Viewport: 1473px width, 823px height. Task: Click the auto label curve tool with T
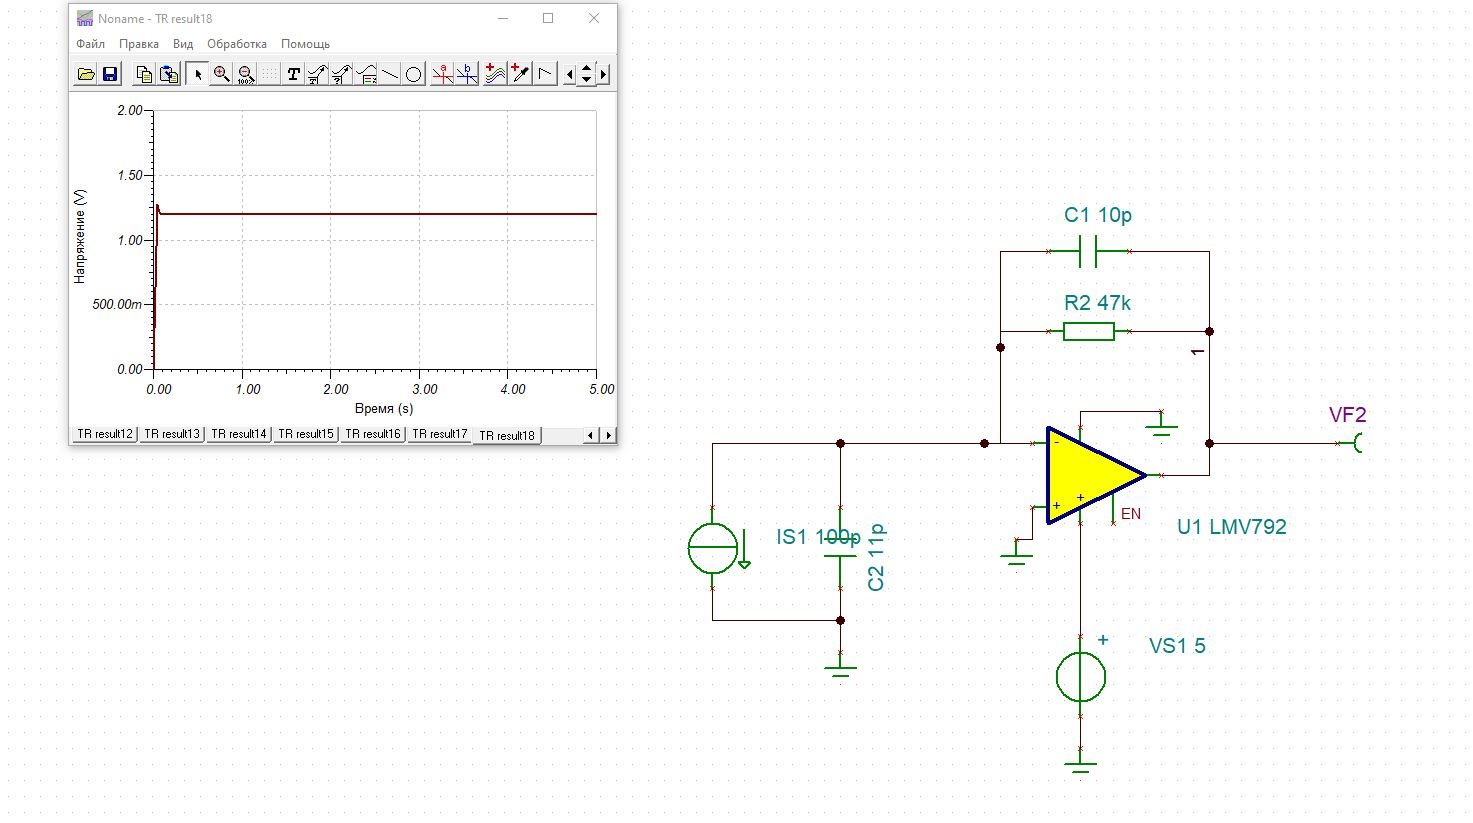[317, 74]
